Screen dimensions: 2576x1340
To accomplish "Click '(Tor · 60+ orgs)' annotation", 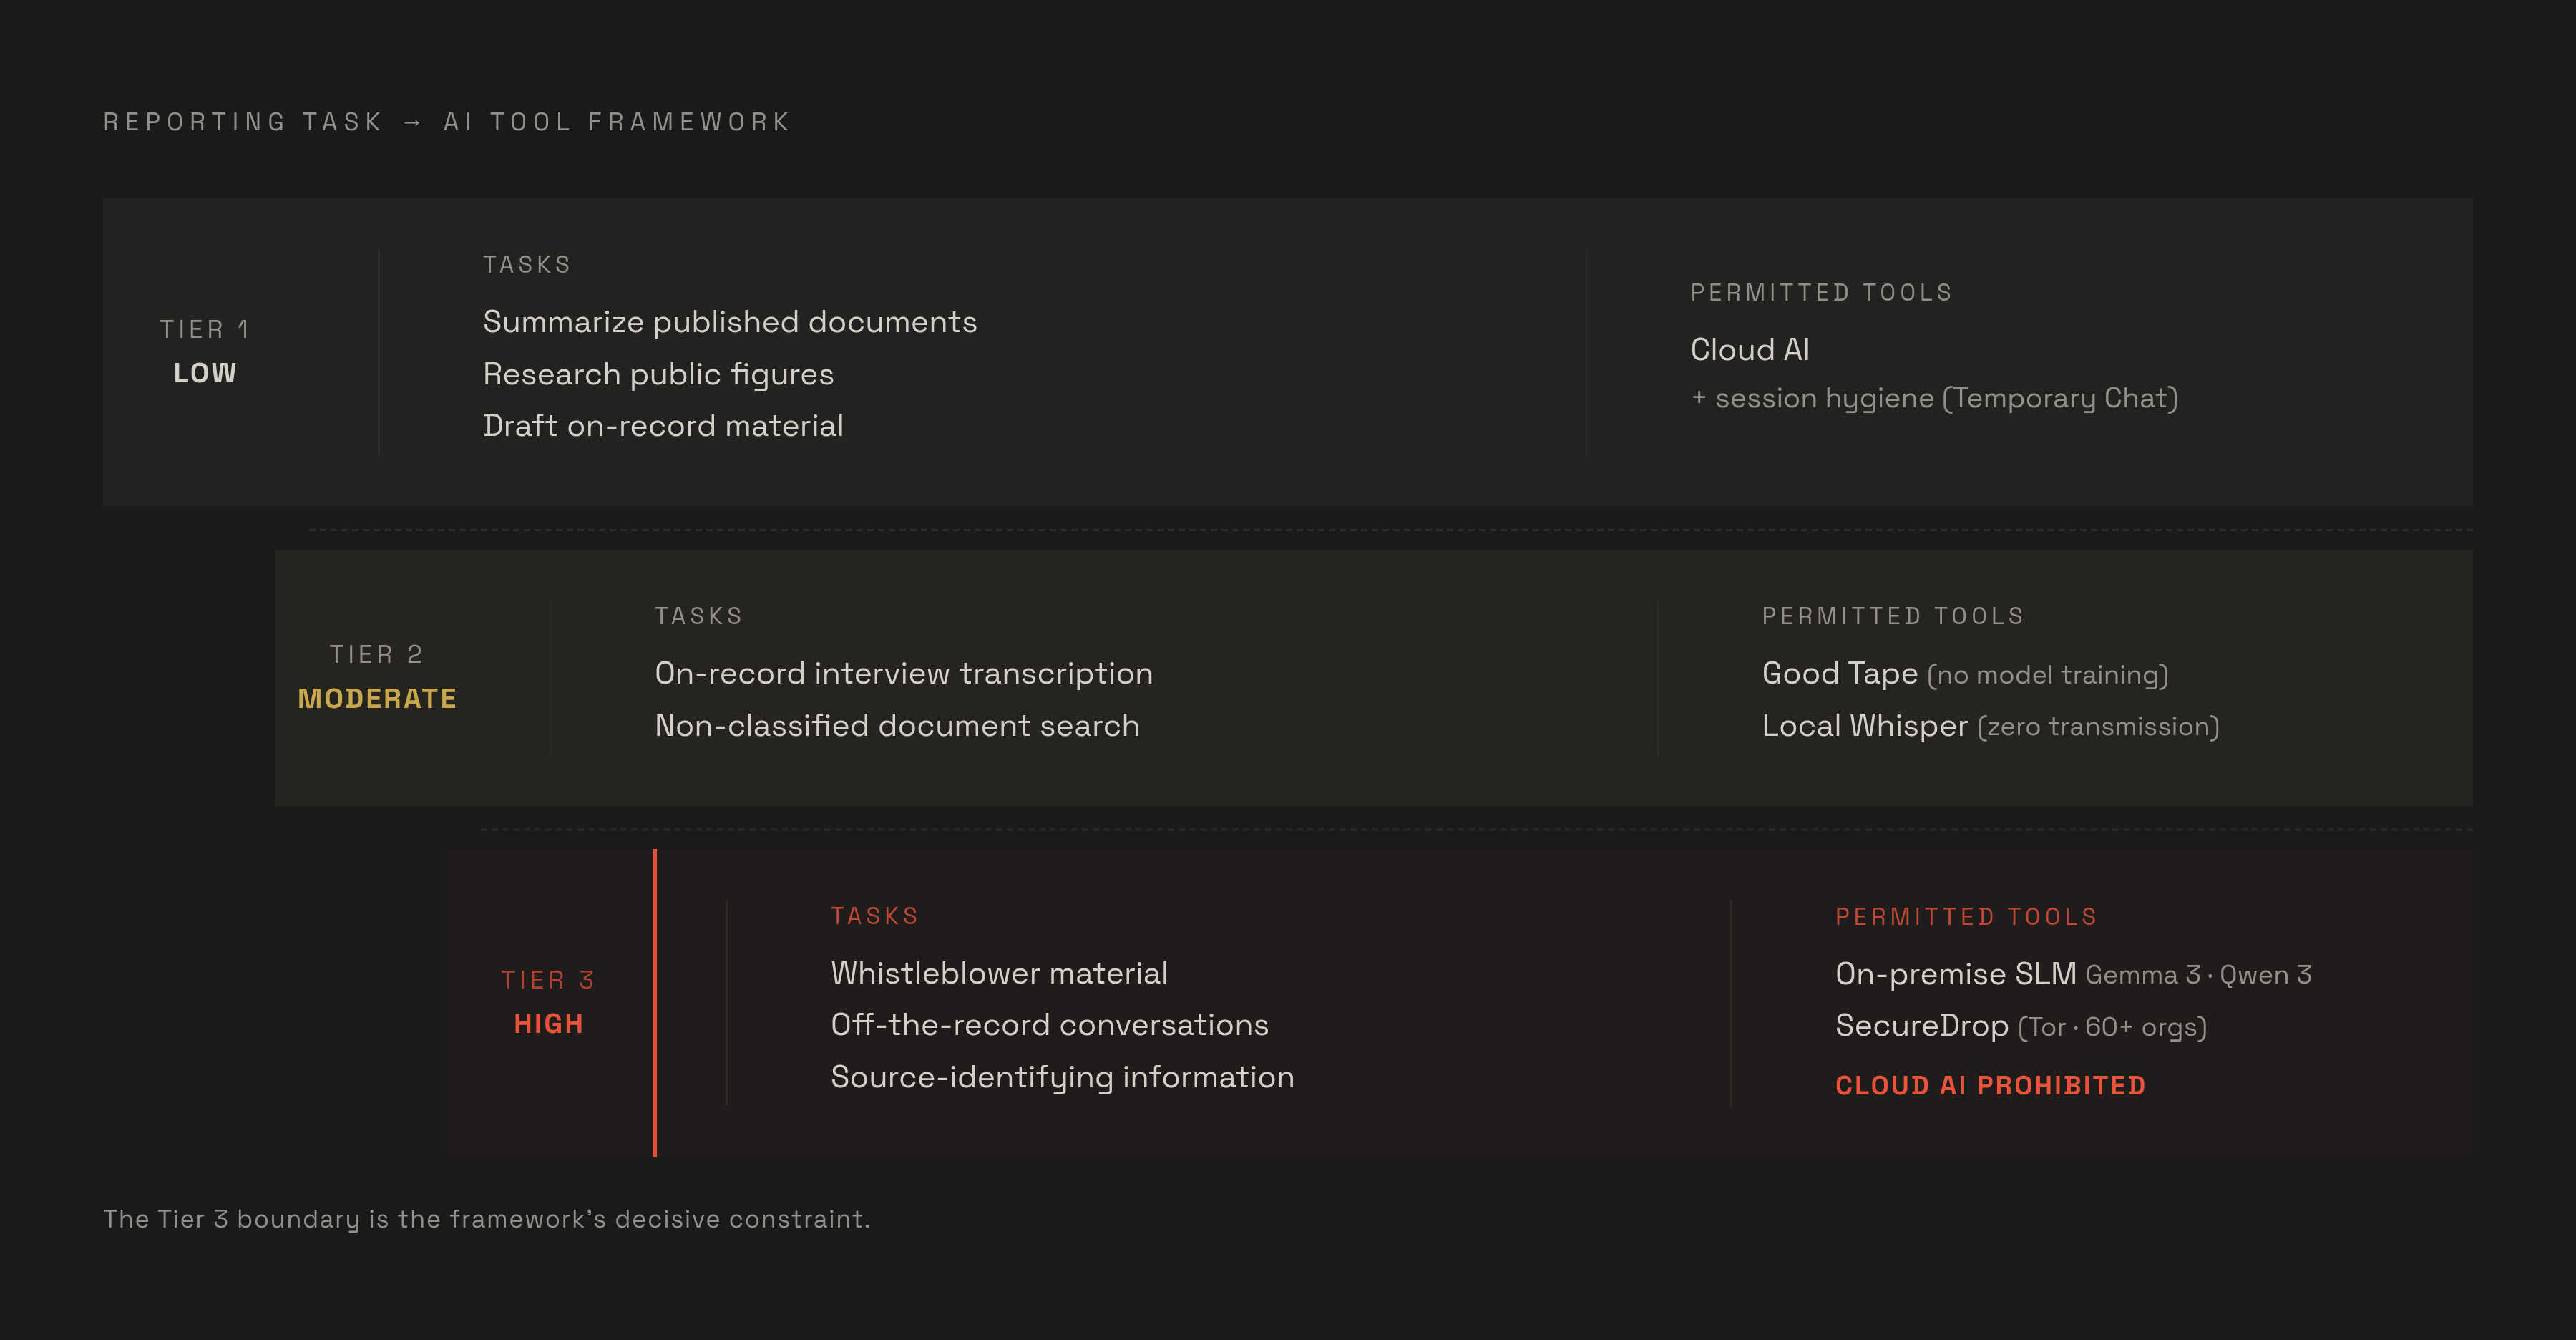I will point(2112,1027).
